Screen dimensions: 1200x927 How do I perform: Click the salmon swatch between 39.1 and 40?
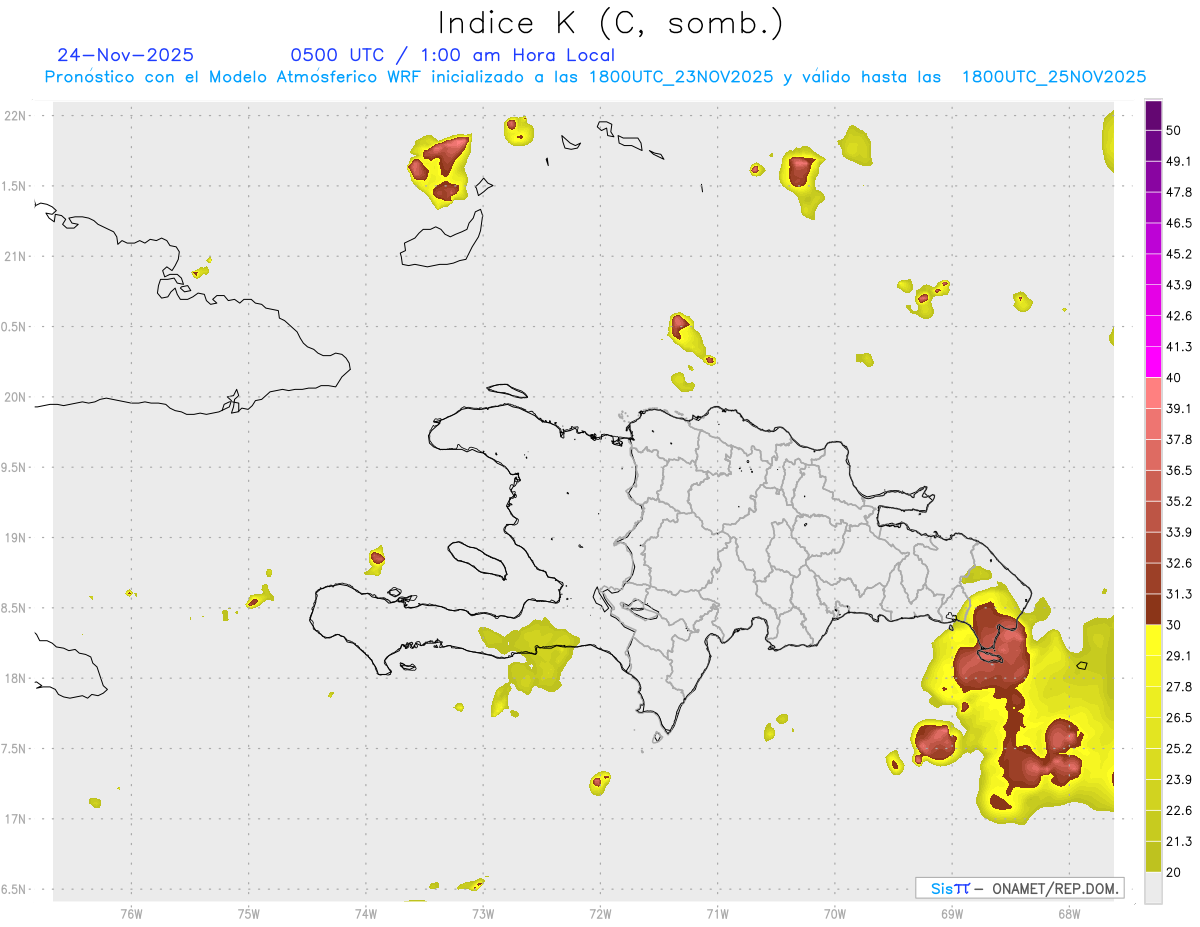(x=1154, y=393)
